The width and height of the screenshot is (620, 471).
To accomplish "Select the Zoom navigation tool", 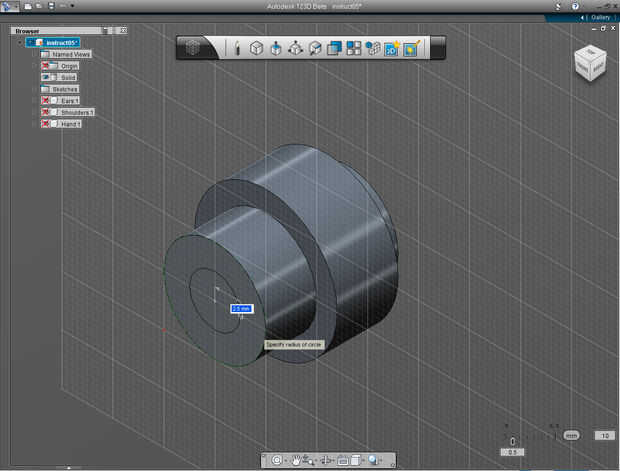I will point(308,460).
